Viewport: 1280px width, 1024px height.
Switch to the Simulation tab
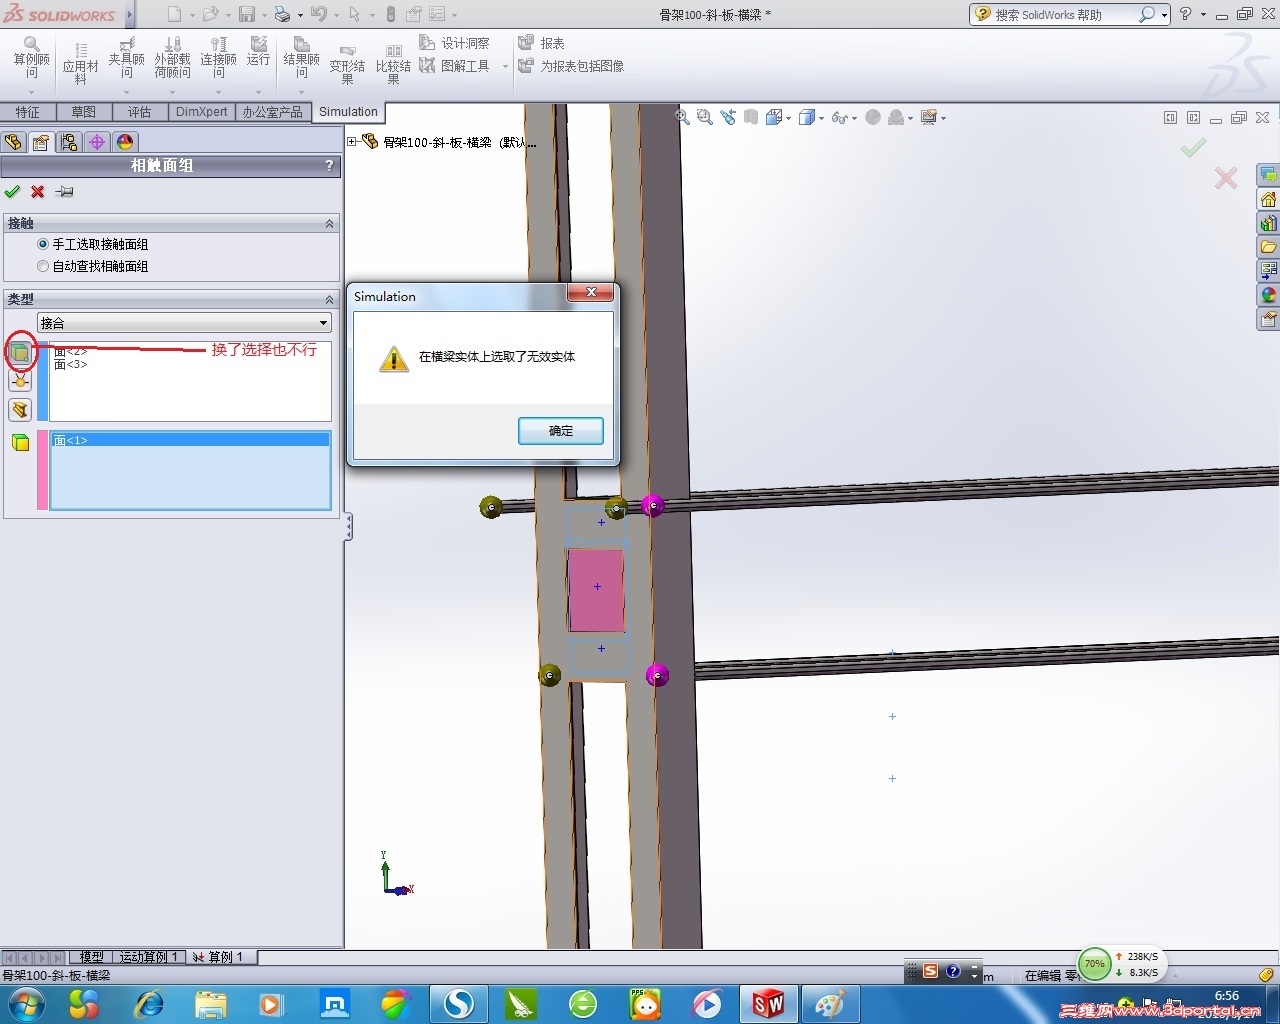click(348, 112)
